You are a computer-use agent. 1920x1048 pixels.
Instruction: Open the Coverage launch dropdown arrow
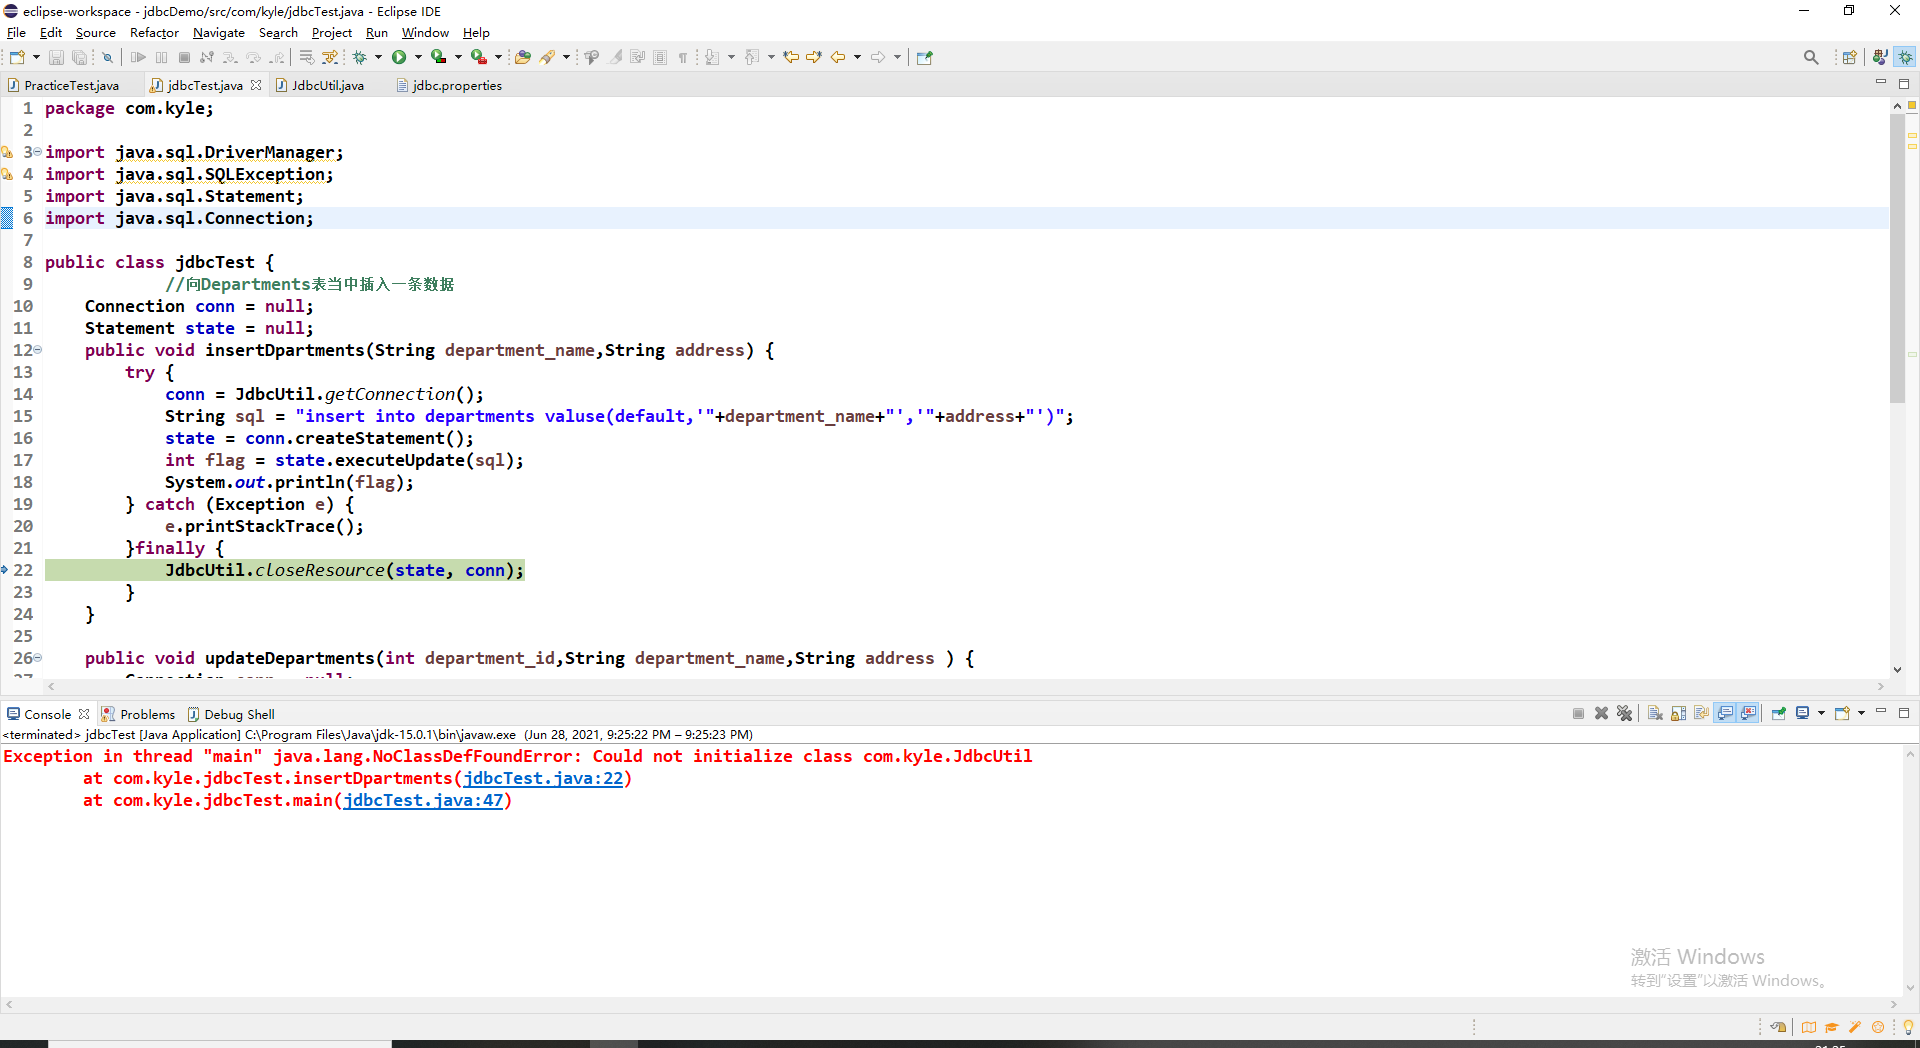pos(458,57)
